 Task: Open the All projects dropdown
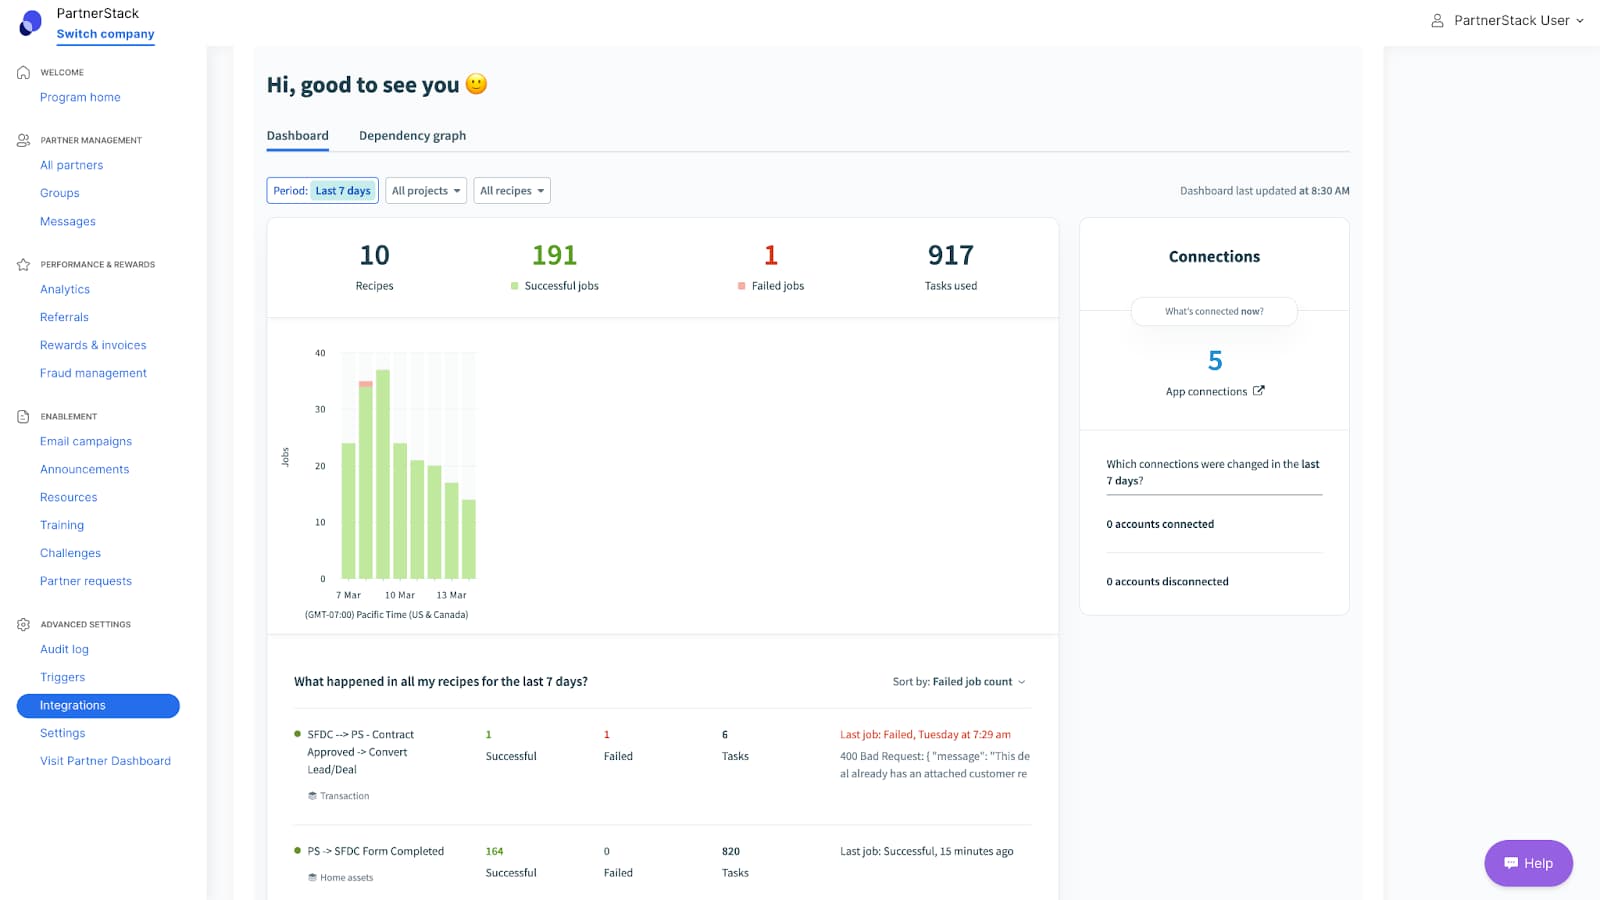pyautogui.click(x=425, y=190)
